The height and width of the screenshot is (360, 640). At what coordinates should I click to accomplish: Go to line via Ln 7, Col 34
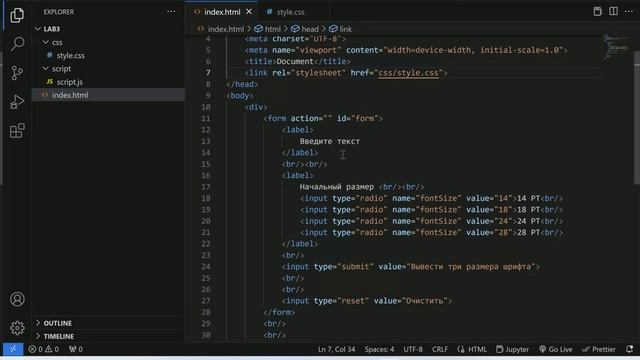click(x=336, y=349)
